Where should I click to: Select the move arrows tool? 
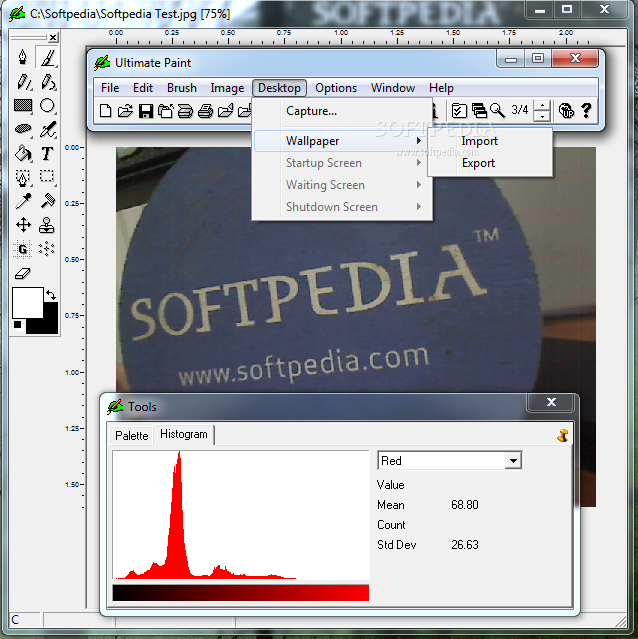point(23,225)
